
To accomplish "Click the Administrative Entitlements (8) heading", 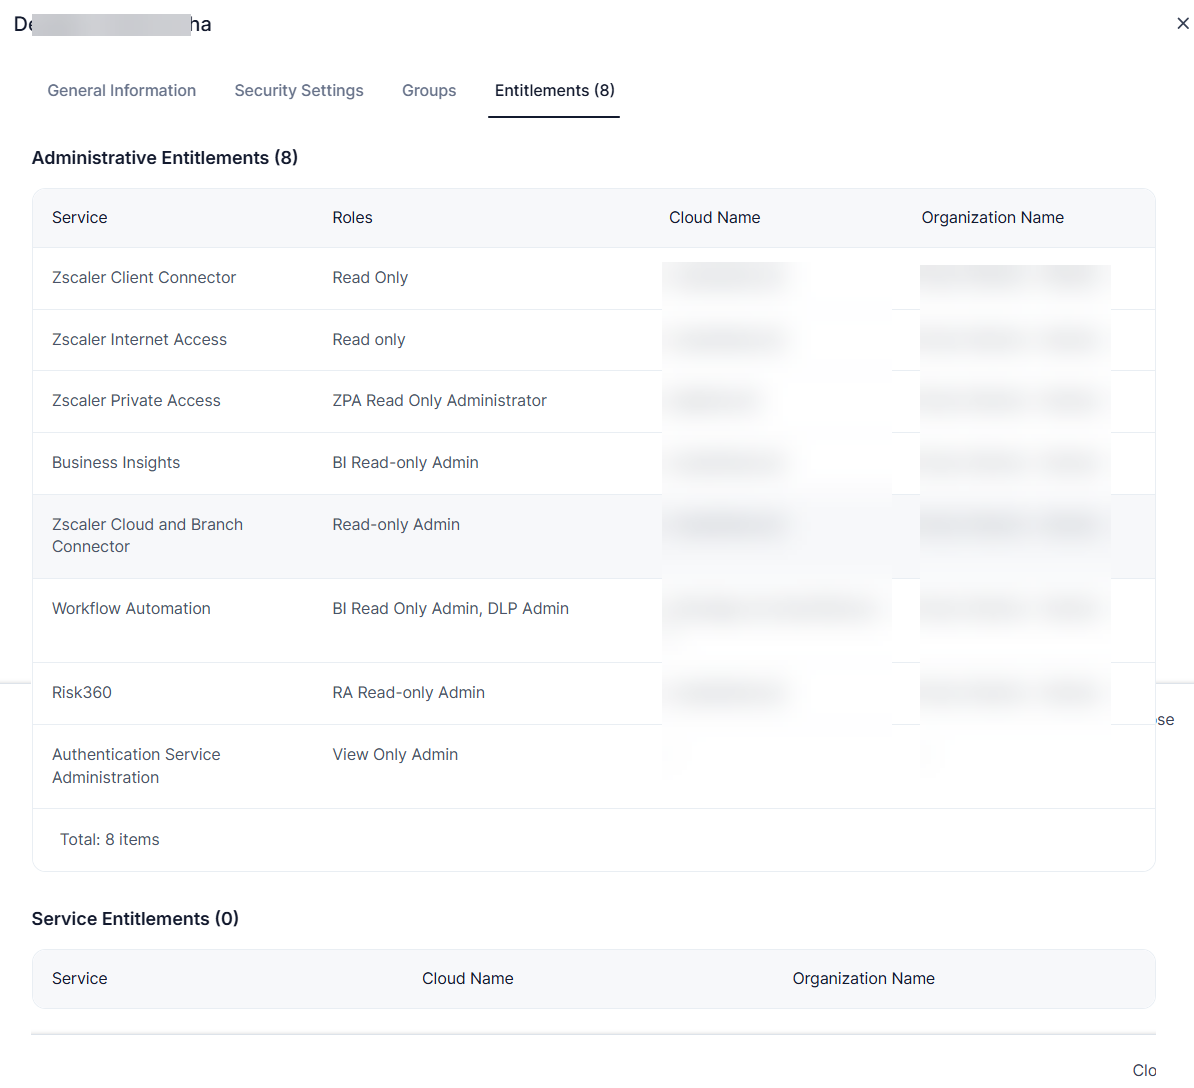I will click(164, 158).
